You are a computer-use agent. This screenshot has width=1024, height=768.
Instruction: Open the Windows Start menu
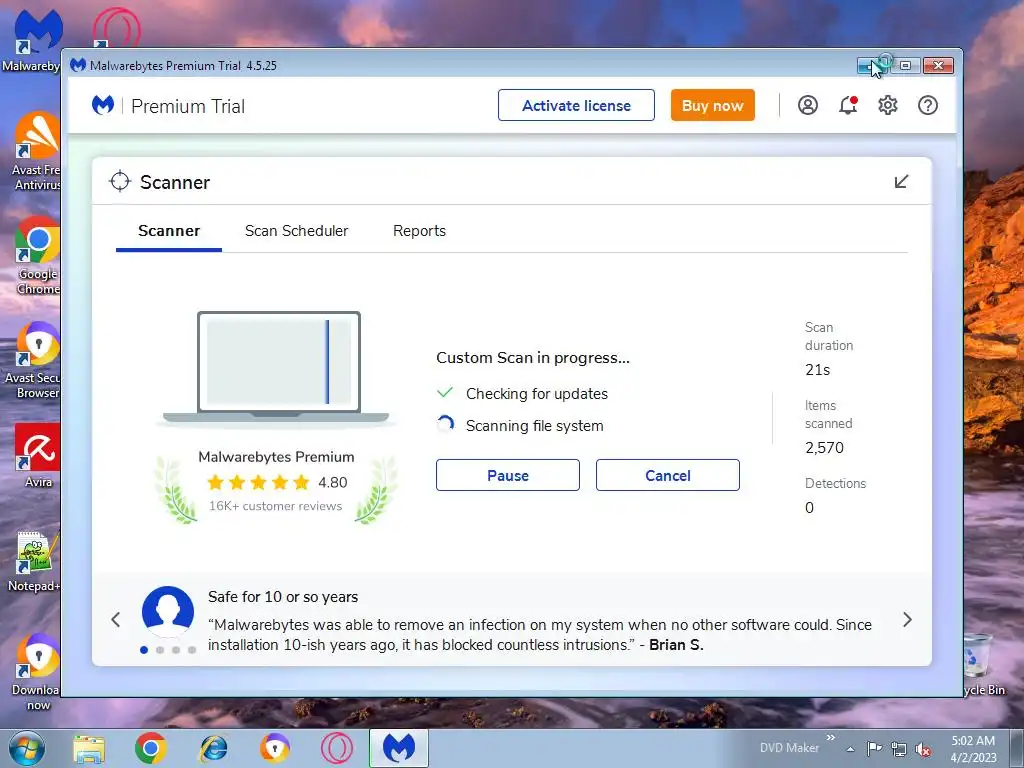click(27, 748)
